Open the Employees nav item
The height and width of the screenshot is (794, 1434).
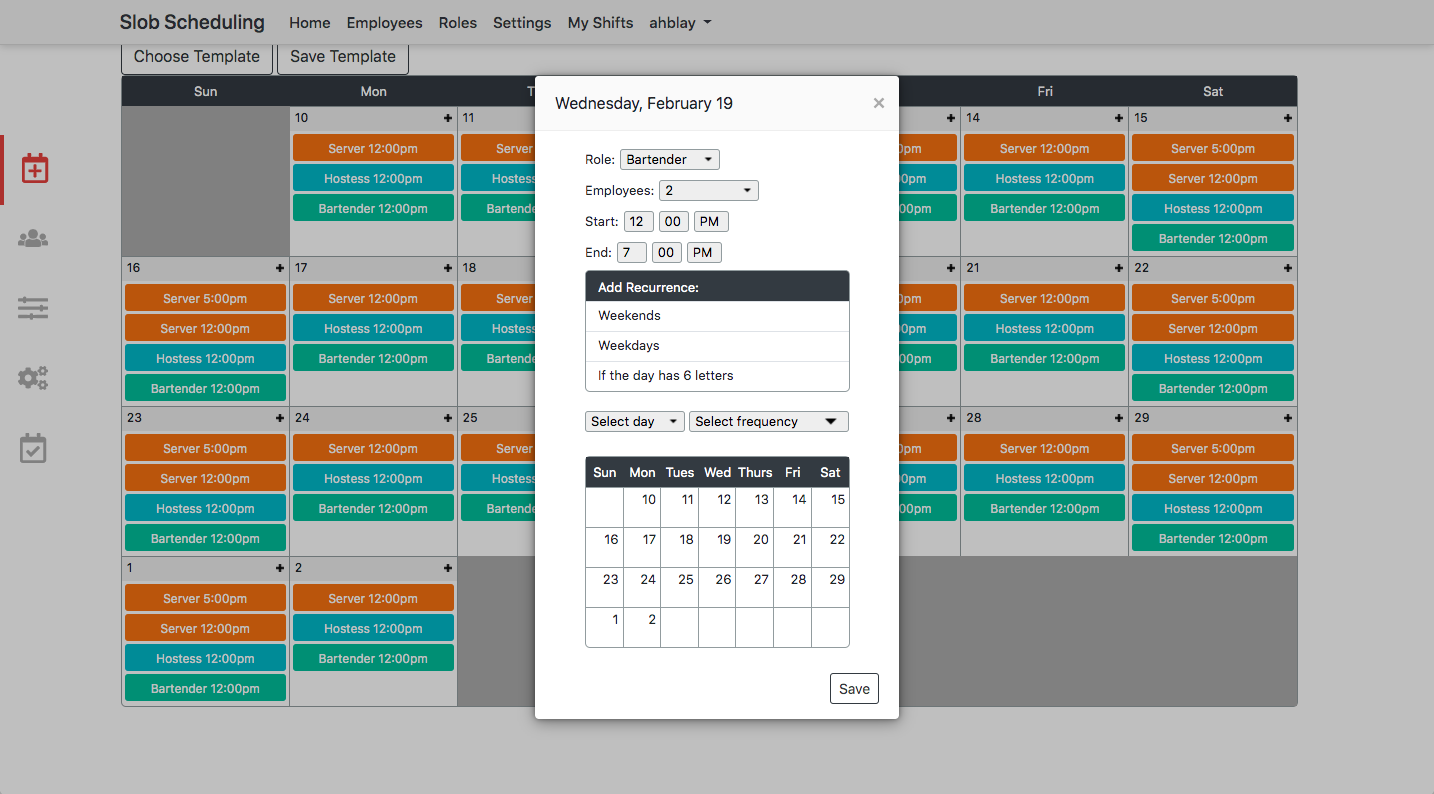pyautogui.click(x=385, y=23)
